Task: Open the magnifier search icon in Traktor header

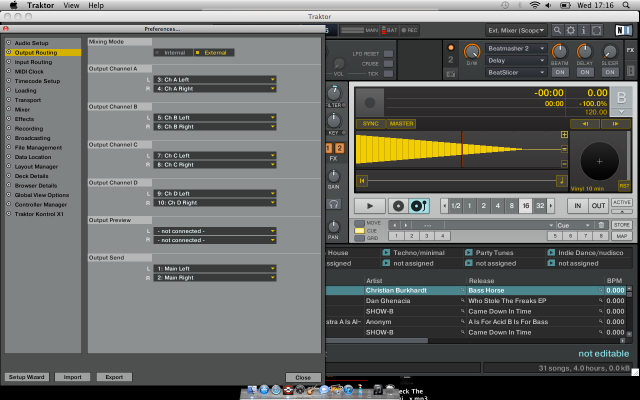Action: coord(557,30)
